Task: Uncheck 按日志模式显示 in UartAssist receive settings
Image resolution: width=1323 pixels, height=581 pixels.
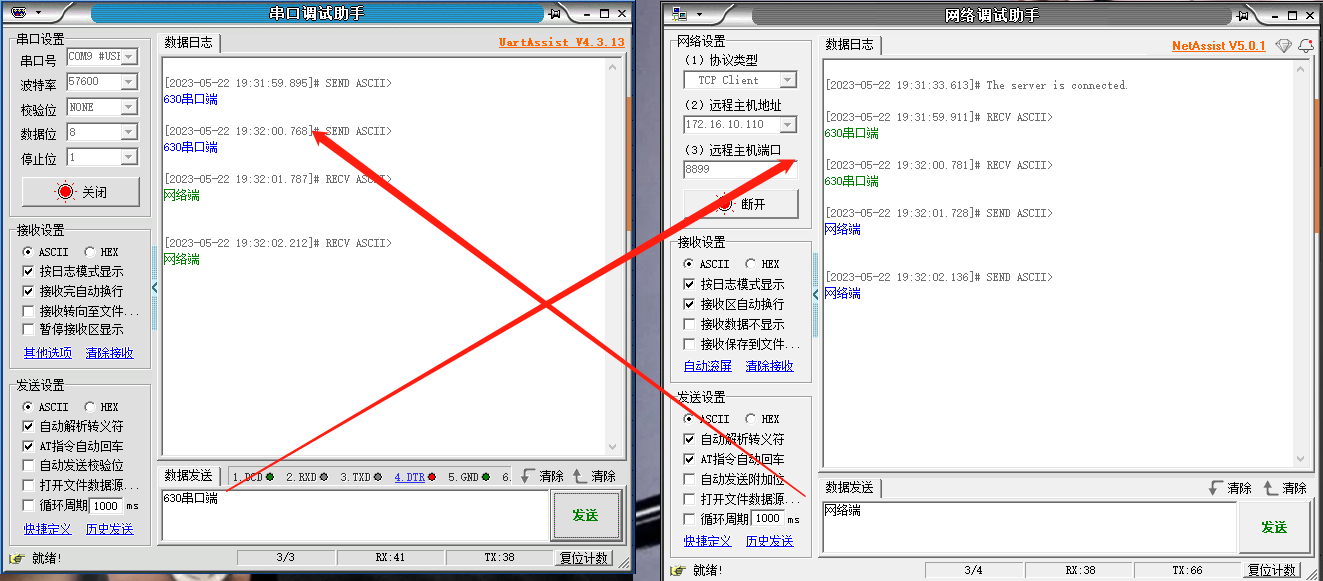Action: coord(28,271)
